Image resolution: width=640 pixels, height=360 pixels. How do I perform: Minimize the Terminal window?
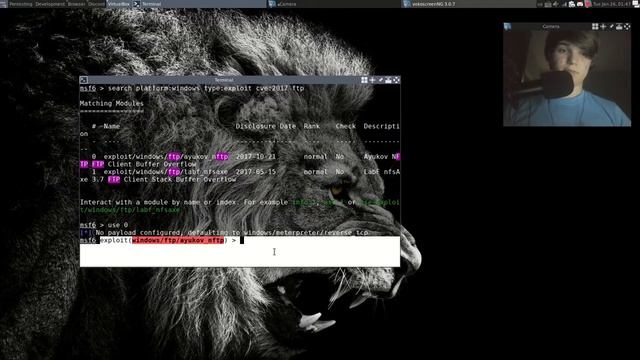[x=388, y=80]
